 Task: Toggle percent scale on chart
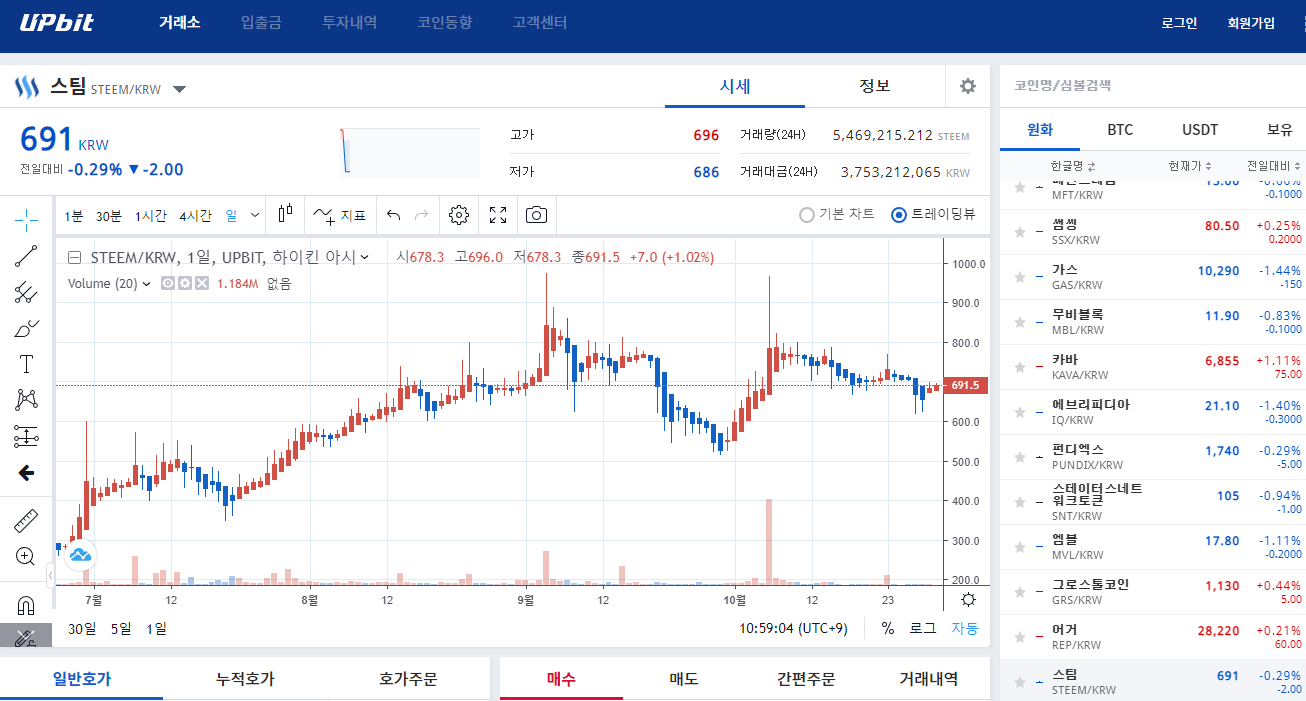coord(888,628)
